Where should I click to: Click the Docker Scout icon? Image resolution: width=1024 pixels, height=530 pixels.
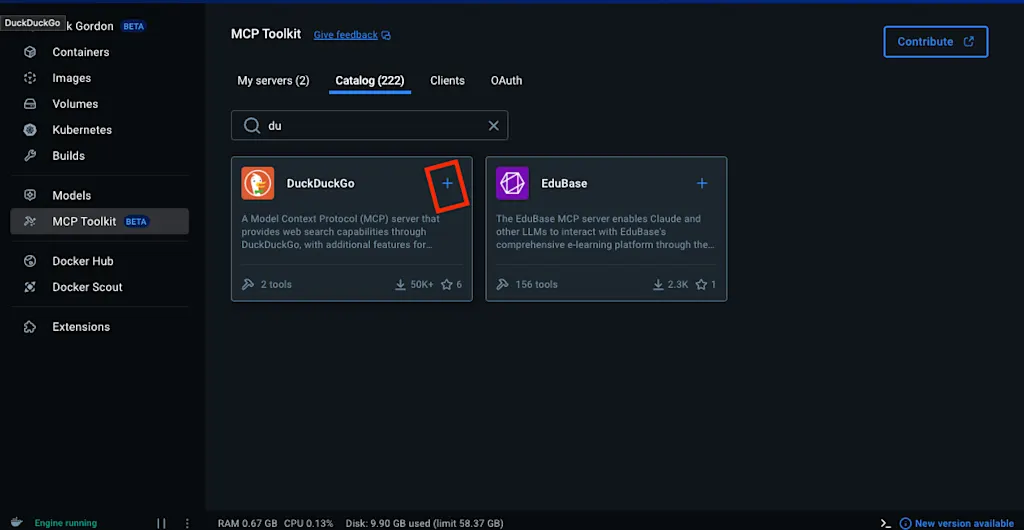point(29,287)
